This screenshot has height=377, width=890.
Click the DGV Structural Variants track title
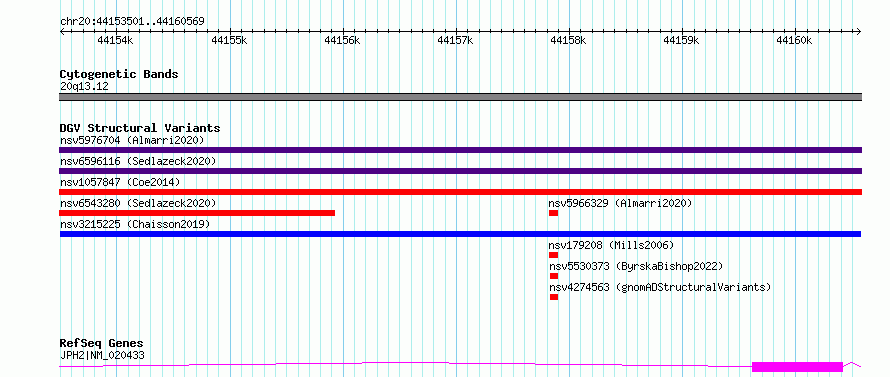140,128
